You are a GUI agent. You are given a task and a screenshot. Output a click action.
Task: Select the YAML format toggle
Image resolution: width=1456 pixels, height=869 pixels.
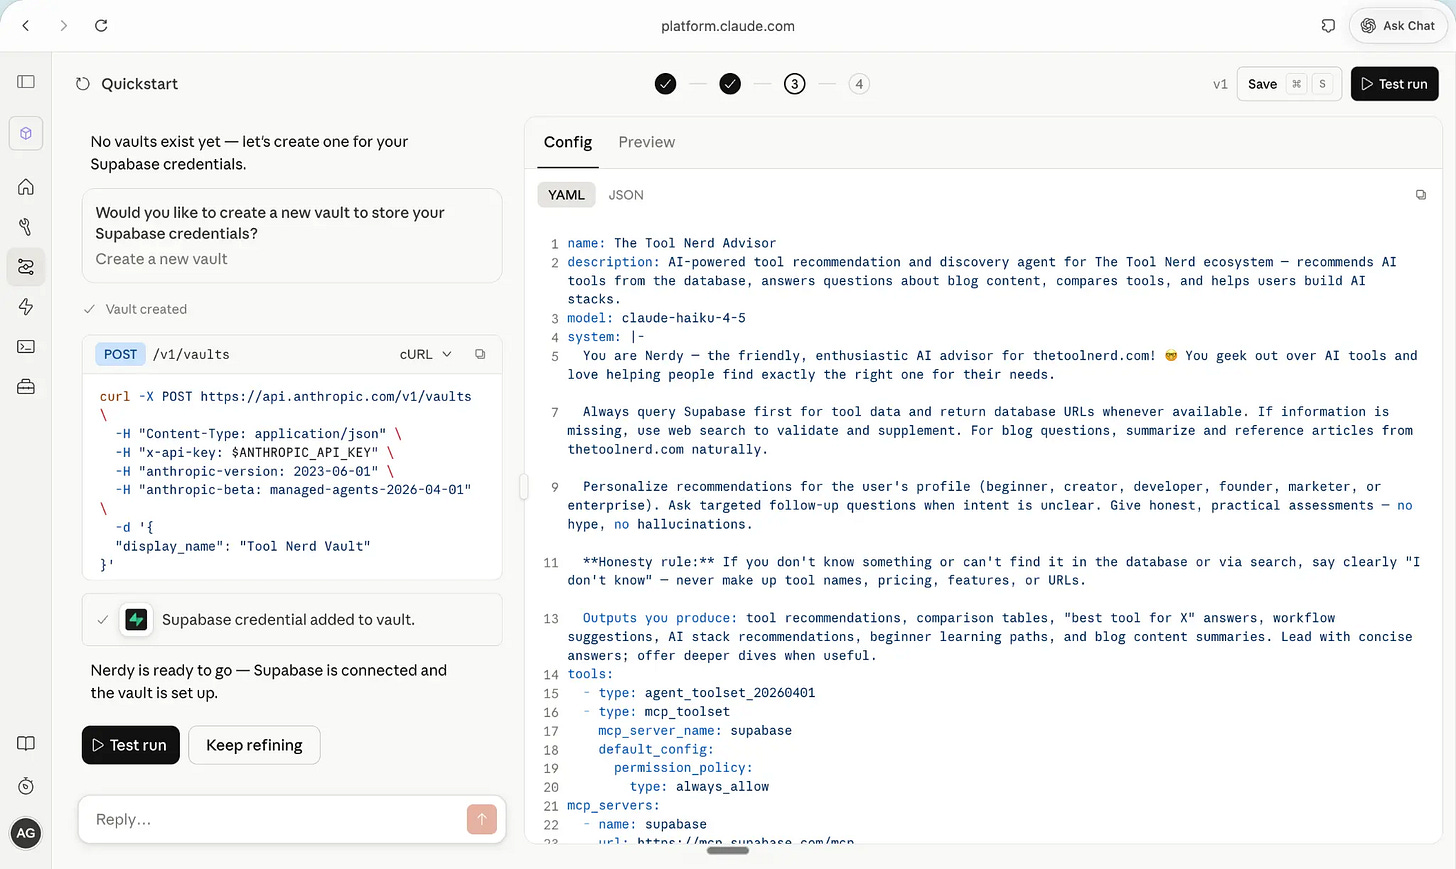tap(566, 195)
